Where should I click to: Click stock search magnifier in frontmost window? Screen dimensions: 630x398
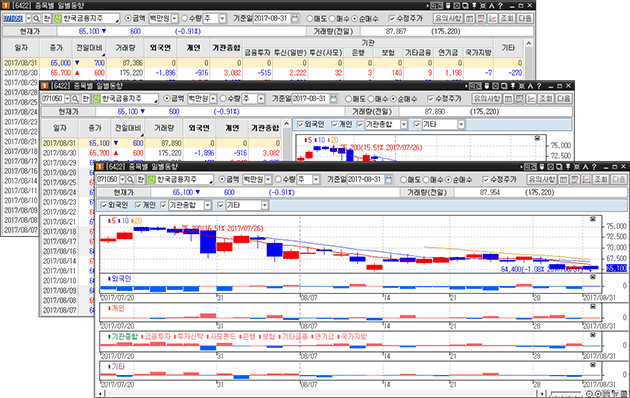click(131, 180)
